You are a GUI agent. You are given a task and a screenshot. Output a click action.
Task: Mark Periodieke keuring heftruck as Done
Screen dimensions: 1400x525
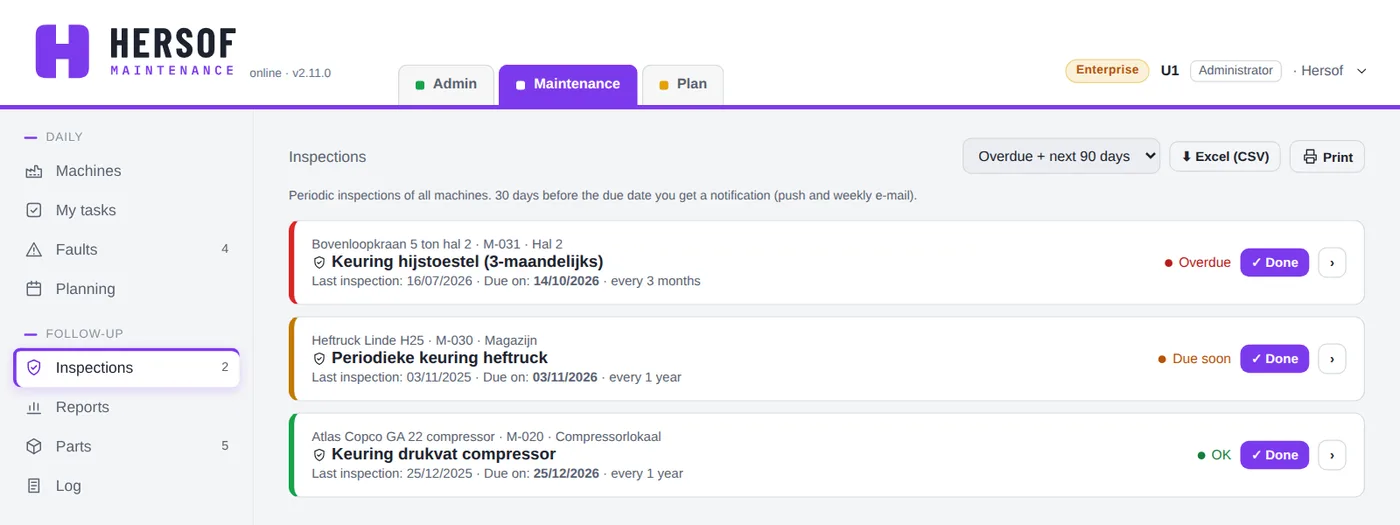1274,359
